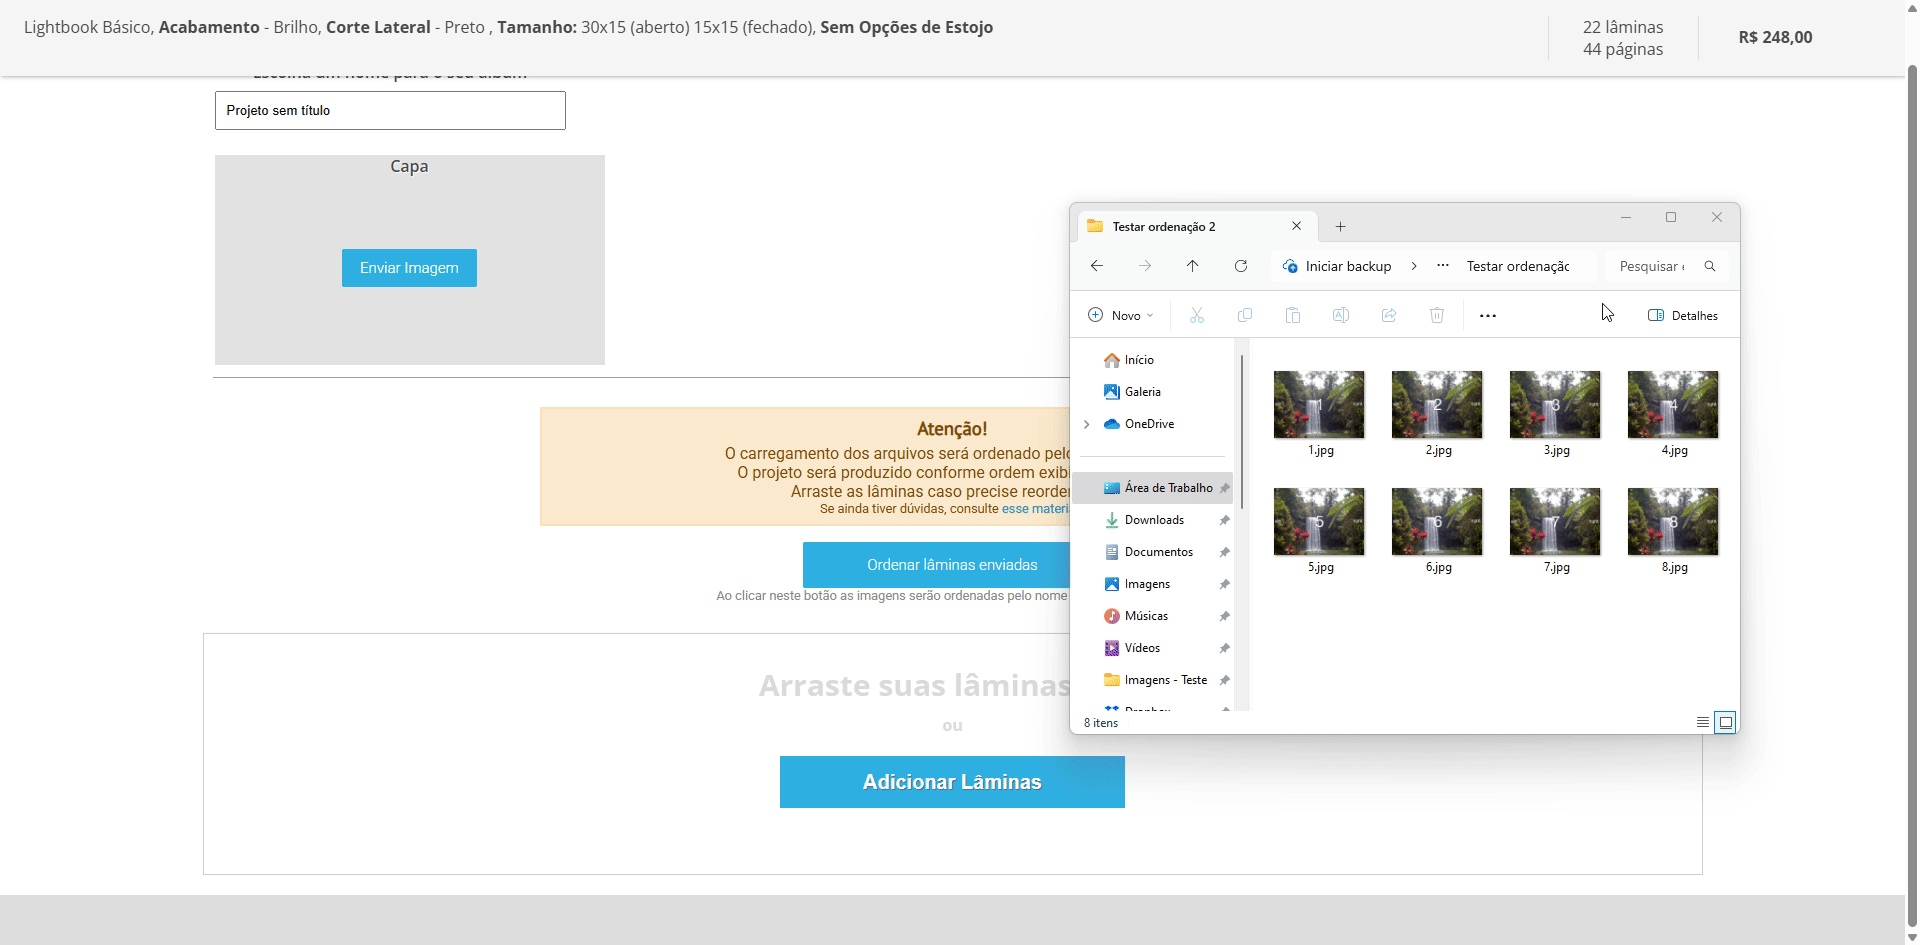Click the pin icon beside Documentos
Screen dimensions: 1920x945
pos(1224,552)
